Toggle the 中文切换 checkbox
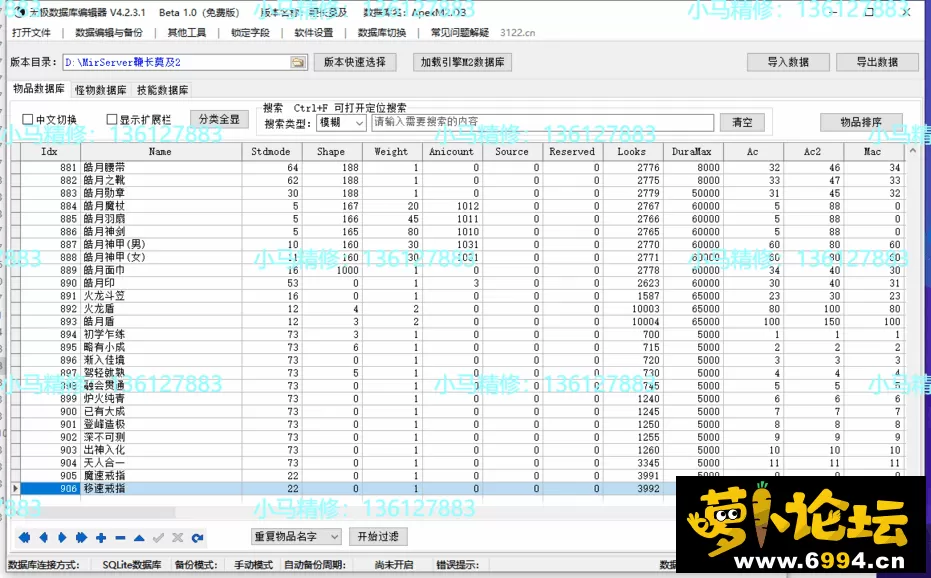The width and height of the screenshot is (931, 578). [x=27, y=119]
